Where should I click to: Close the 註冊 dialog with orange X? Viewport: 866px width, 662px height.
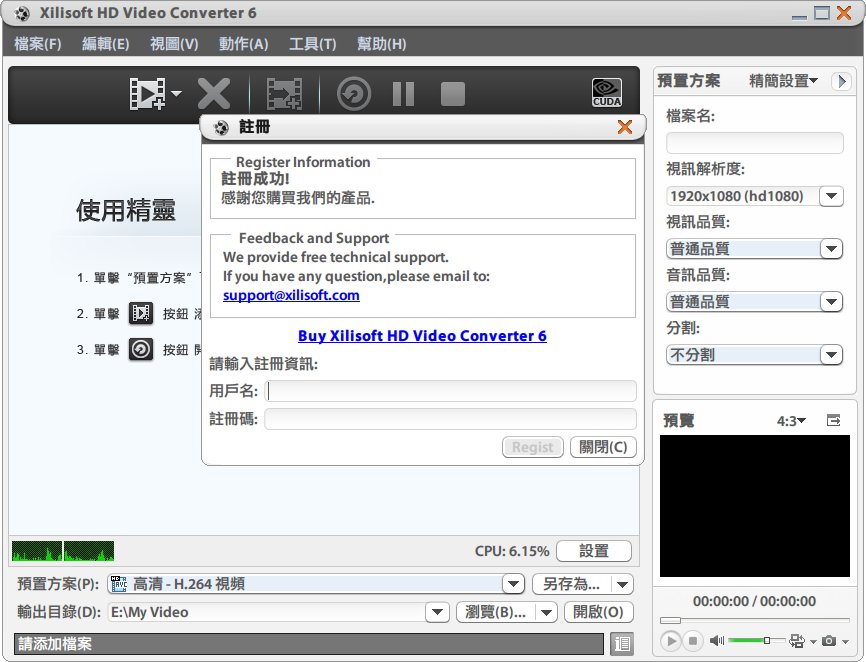point(625,127)
